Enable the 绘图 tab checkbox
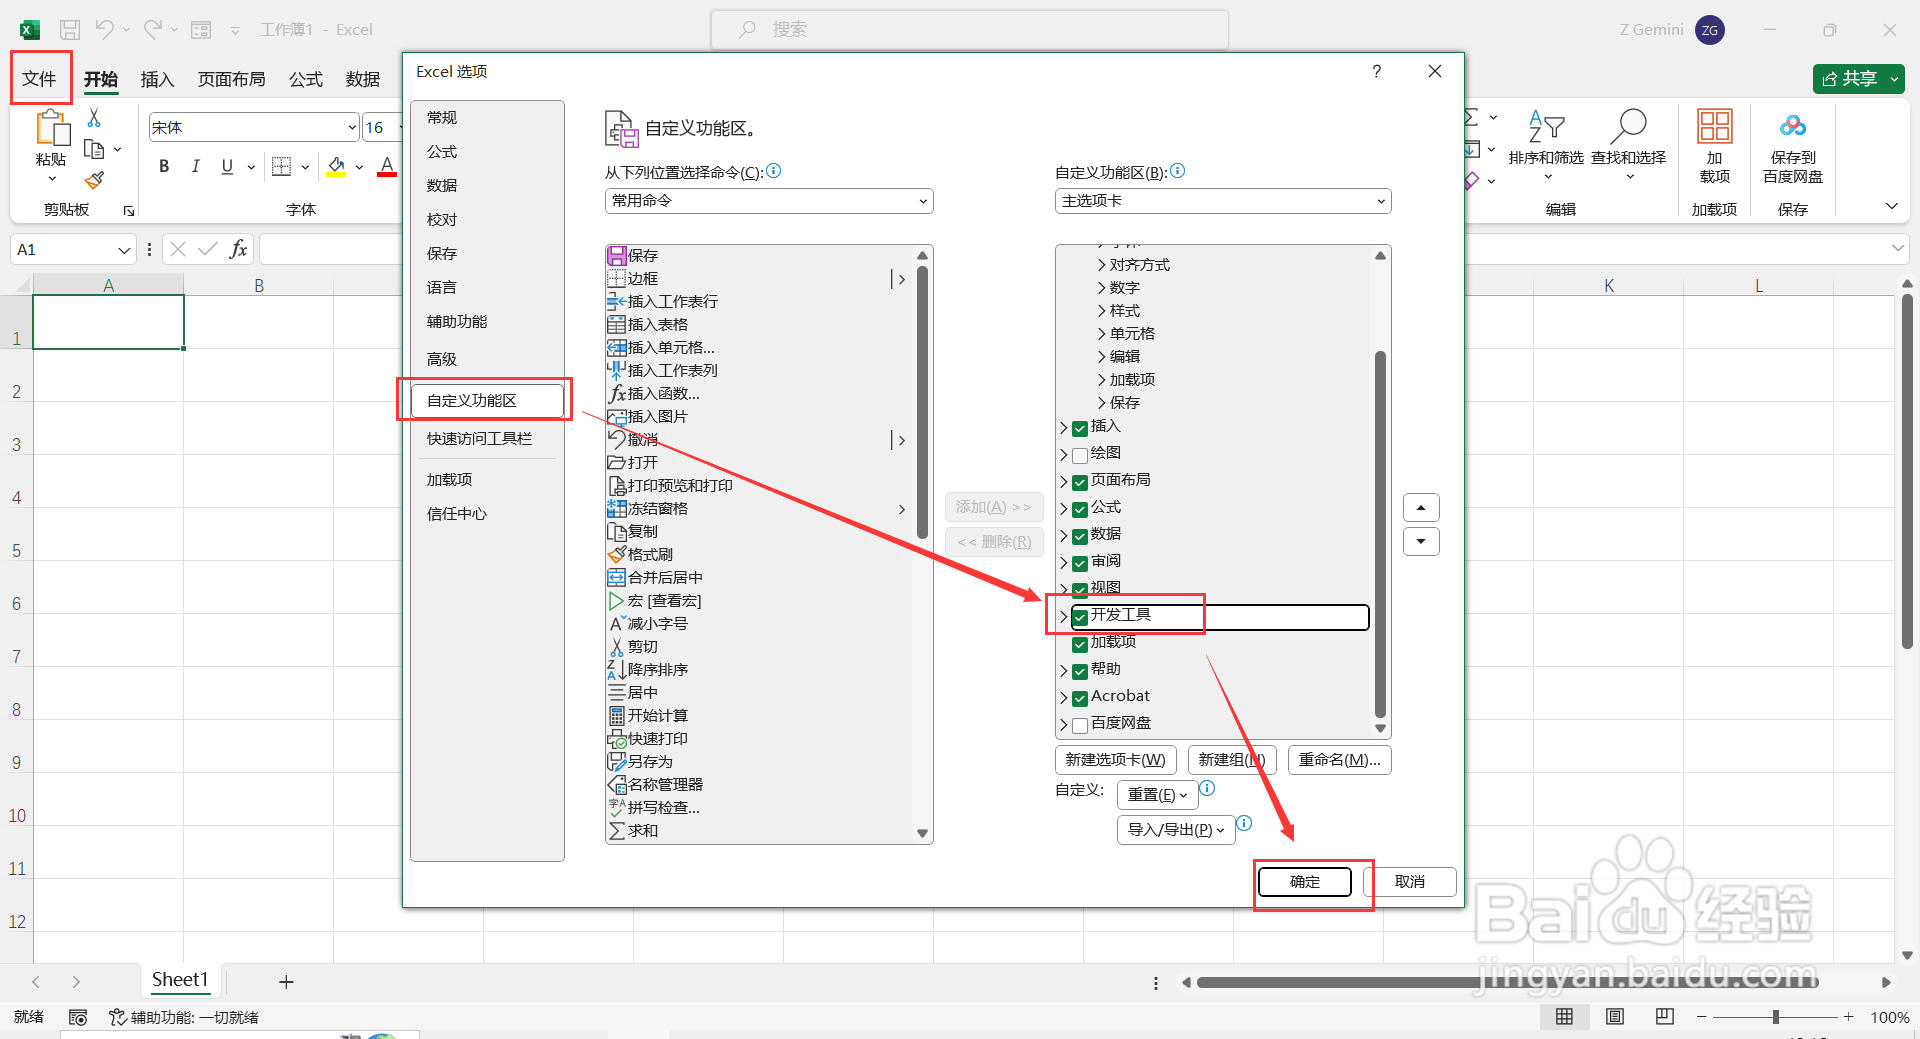1920x1039 pixels. click(x=1080, y=454)
